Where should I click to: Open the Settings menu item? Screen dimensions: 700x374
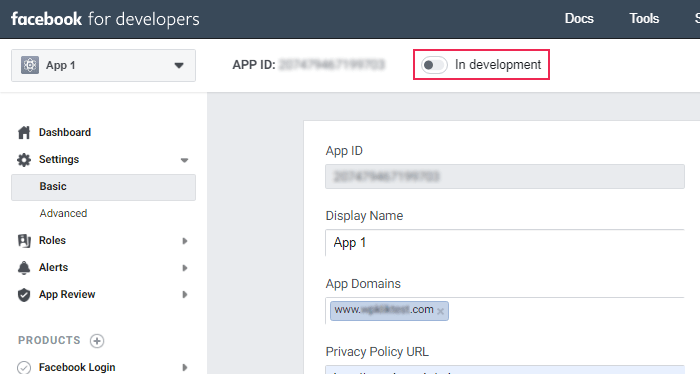[59, 159]
